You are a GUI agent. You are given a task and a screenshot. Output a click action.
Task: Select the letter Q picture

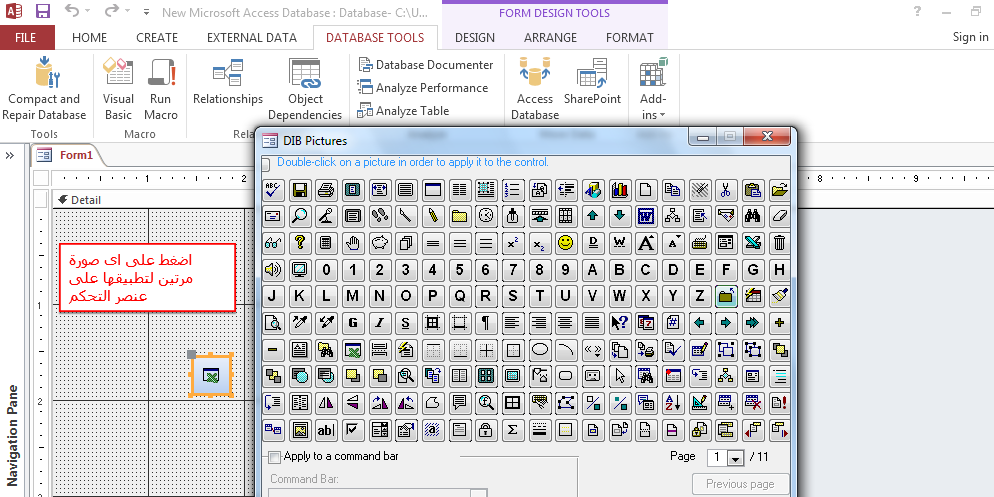tap(459, 296)
